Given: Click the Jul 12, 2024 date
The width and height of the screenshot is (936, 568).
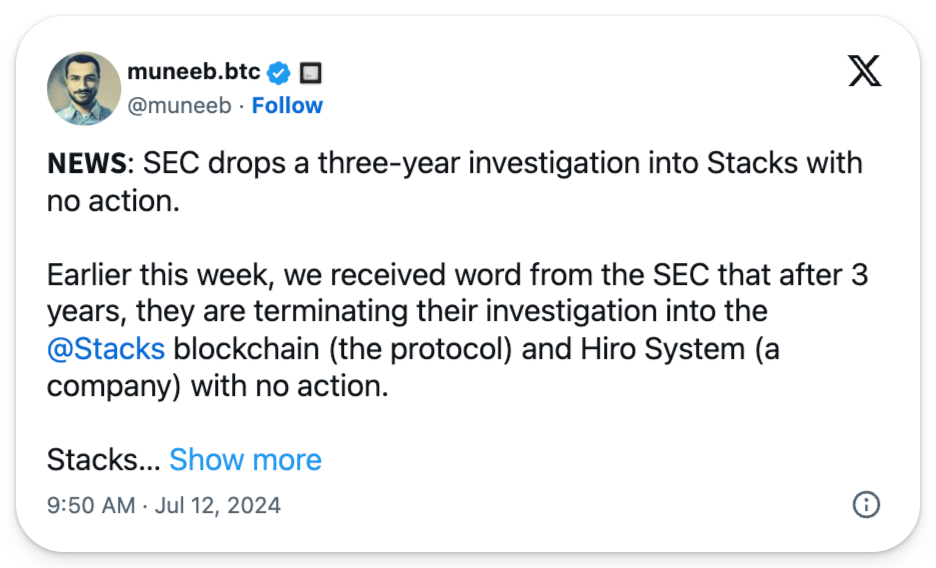Looking at the screenshot, I should pyautogui.click(x=217, y=505).
